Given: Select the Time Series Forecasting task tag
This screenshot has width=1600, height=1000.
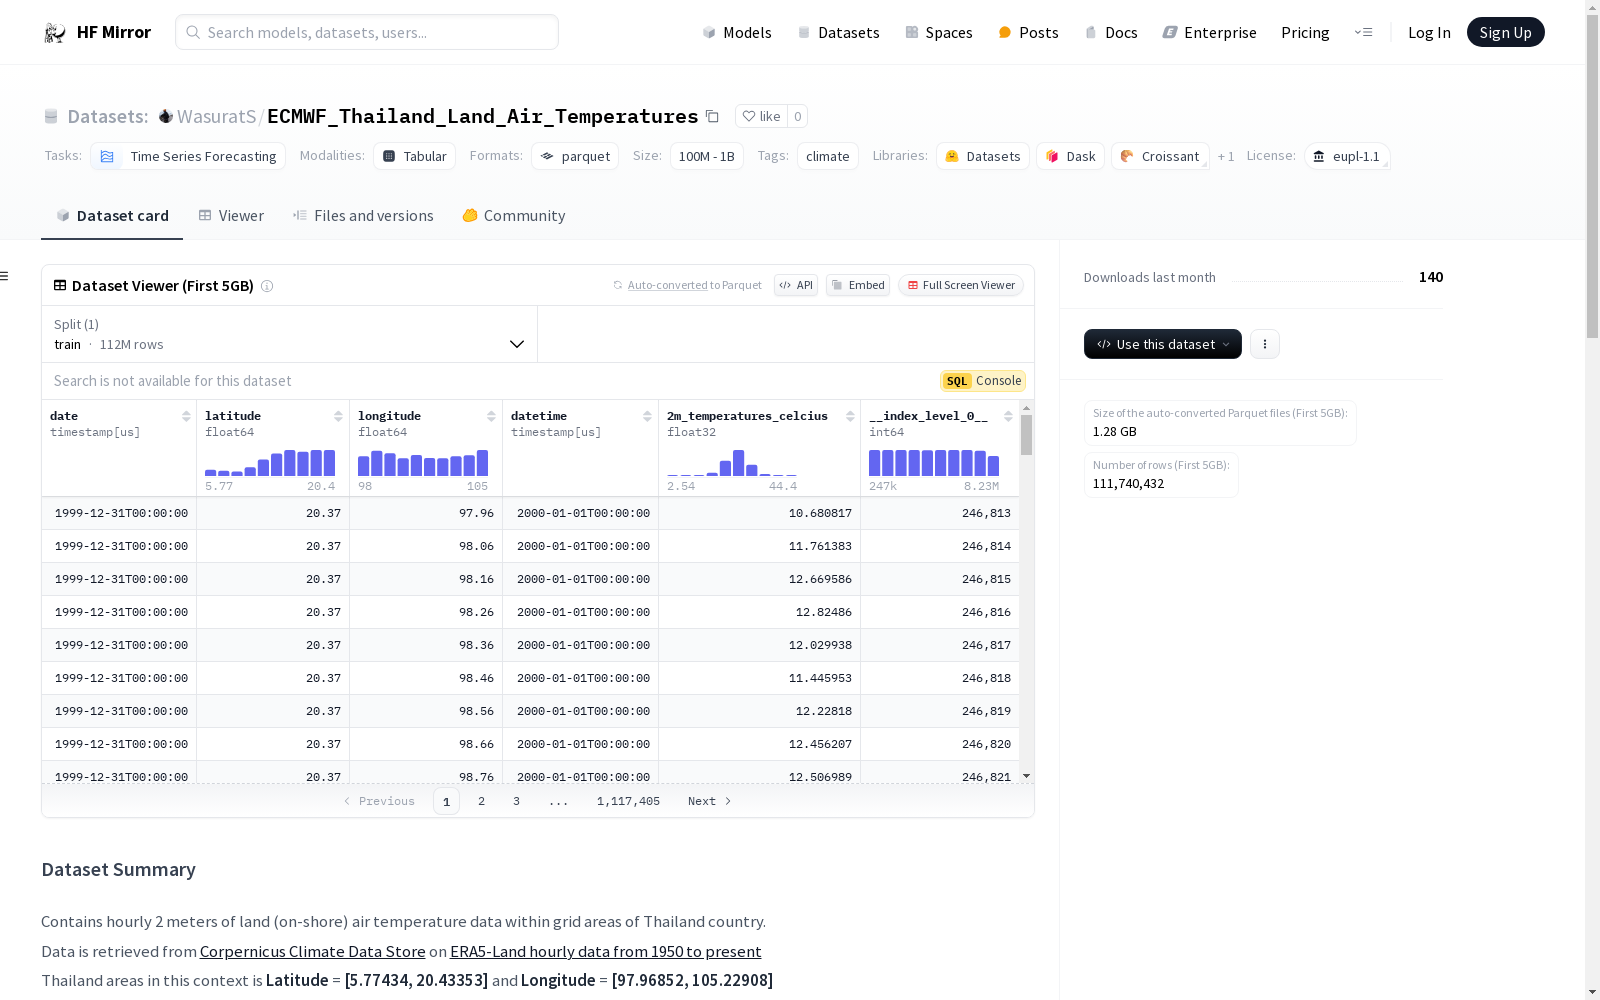Looking at the screenshot, I should coord(188,156).
